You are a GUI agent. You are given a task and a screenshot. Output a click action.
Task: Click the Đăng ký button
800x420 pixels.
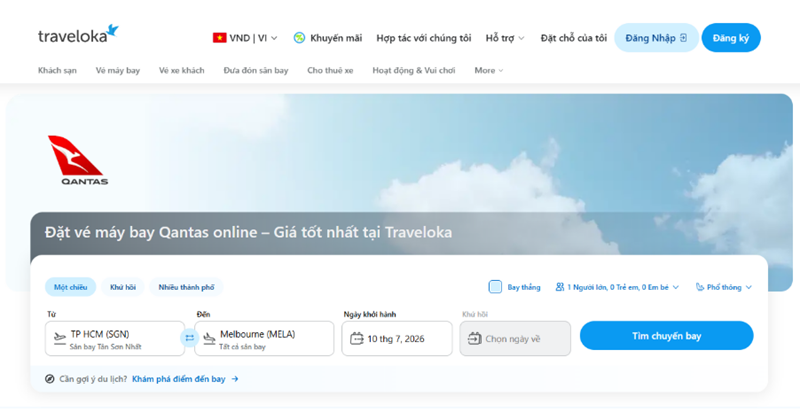tap(731, 38)
